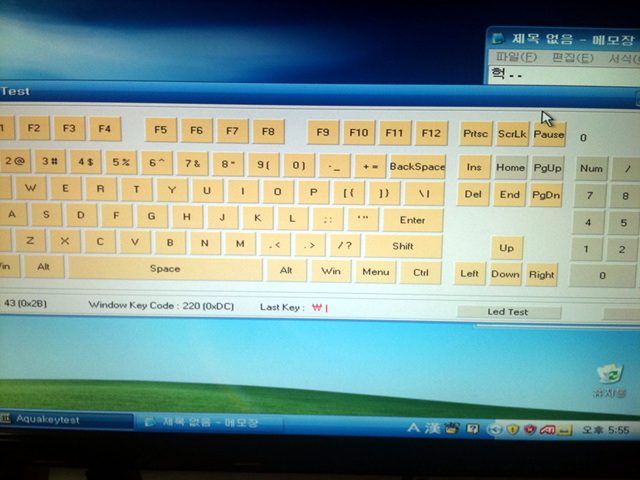The width and height of the screenshot is (640, 480).
Task: Click the letter P key
Action: click(x=313, y=192)
